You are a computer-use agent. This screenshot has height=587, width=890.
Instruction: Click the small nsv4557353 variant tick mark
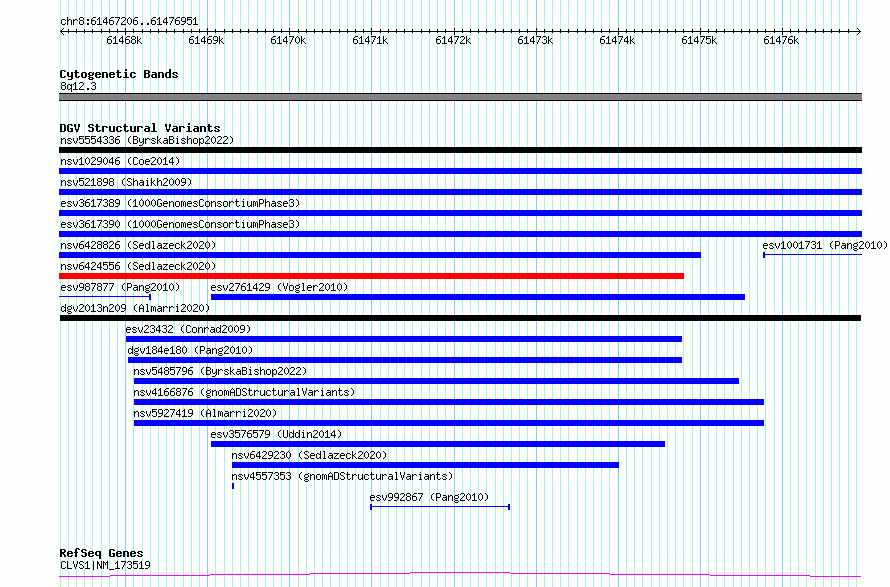233,486
